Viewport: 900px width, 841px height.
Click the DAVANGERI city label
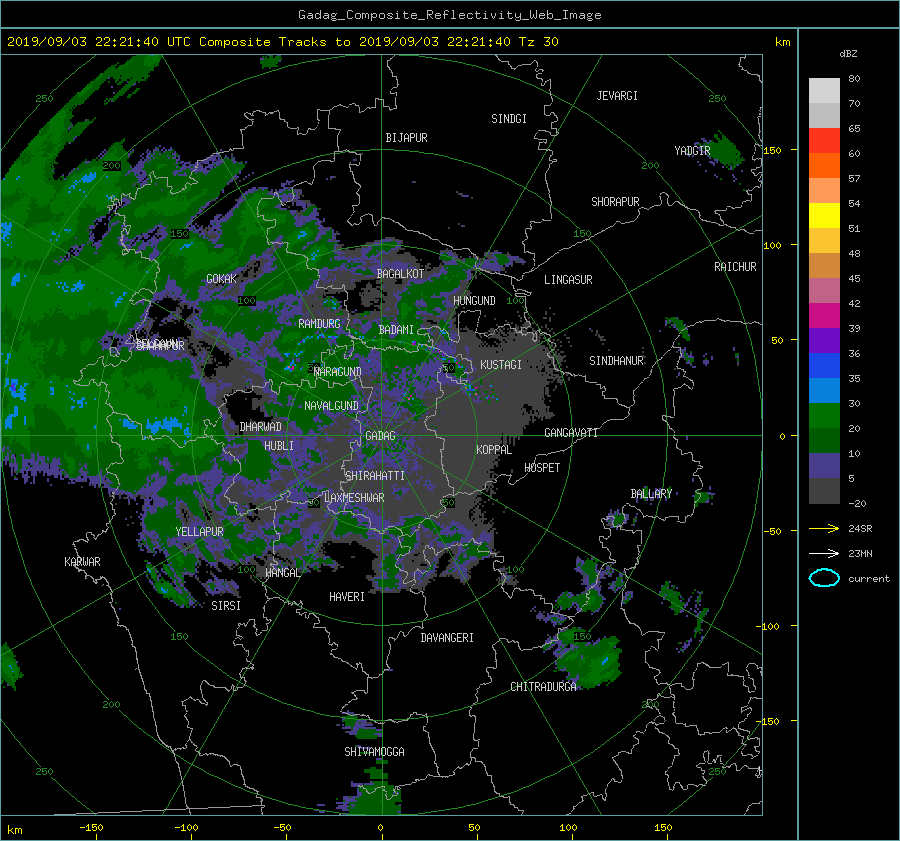(447, 638)
